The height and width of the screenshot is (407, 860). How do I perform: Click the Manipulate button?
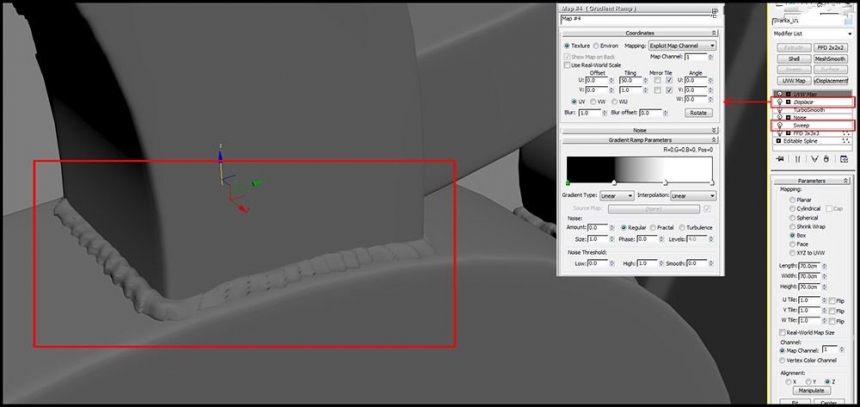point(811,391)
